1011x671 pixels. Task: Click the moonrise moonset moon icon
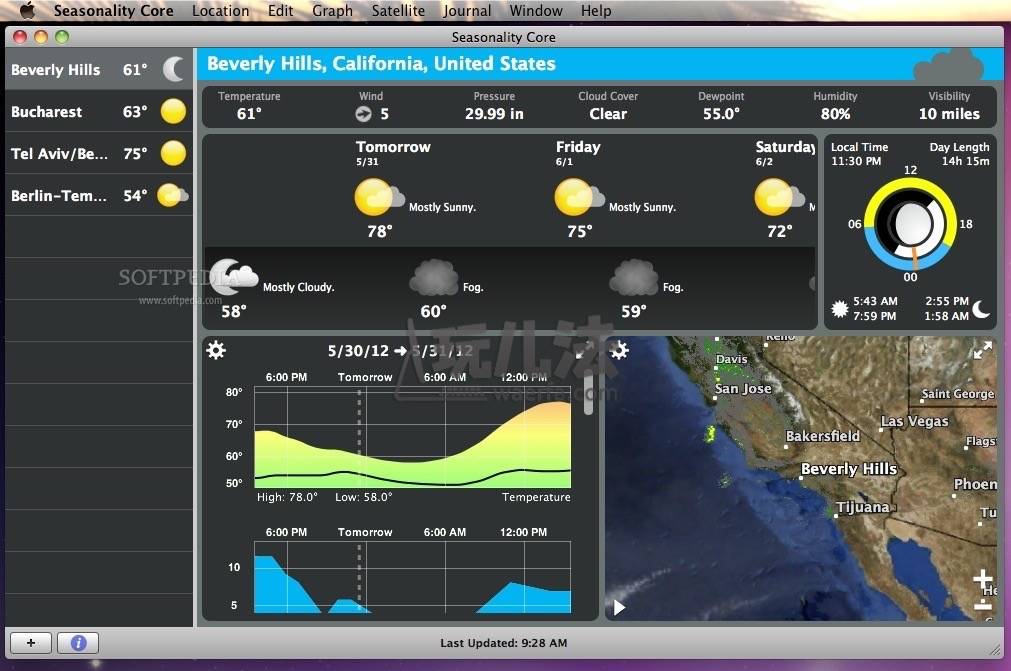981,309
